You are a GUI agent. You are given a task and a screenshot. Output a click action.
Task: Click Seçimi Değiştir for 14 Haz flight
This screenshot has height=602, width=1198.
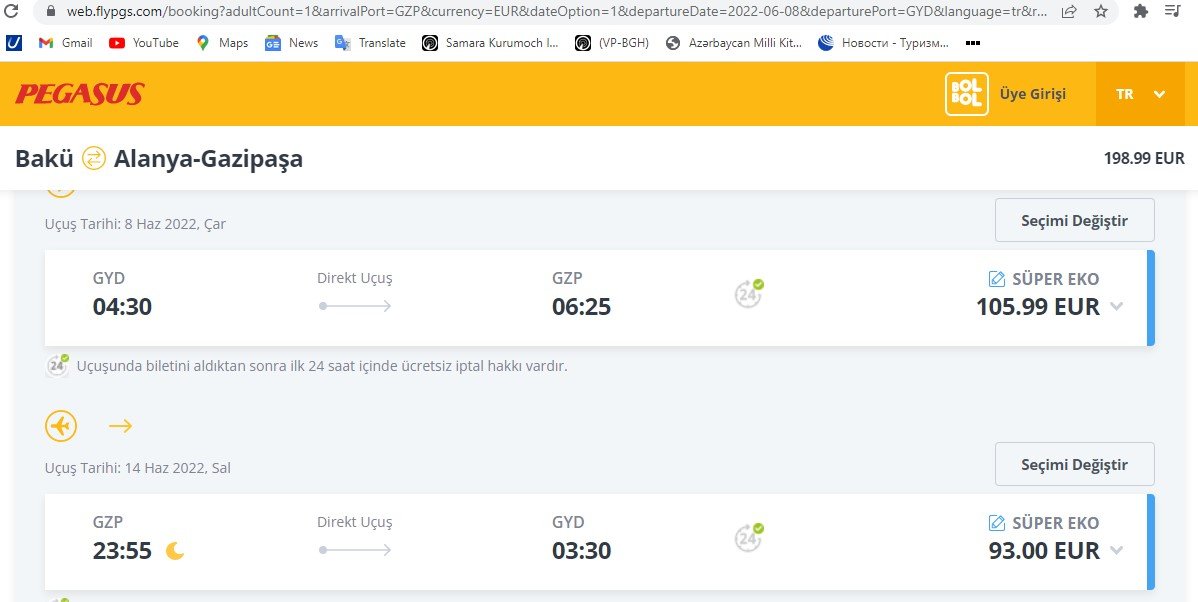(1074, 464)
